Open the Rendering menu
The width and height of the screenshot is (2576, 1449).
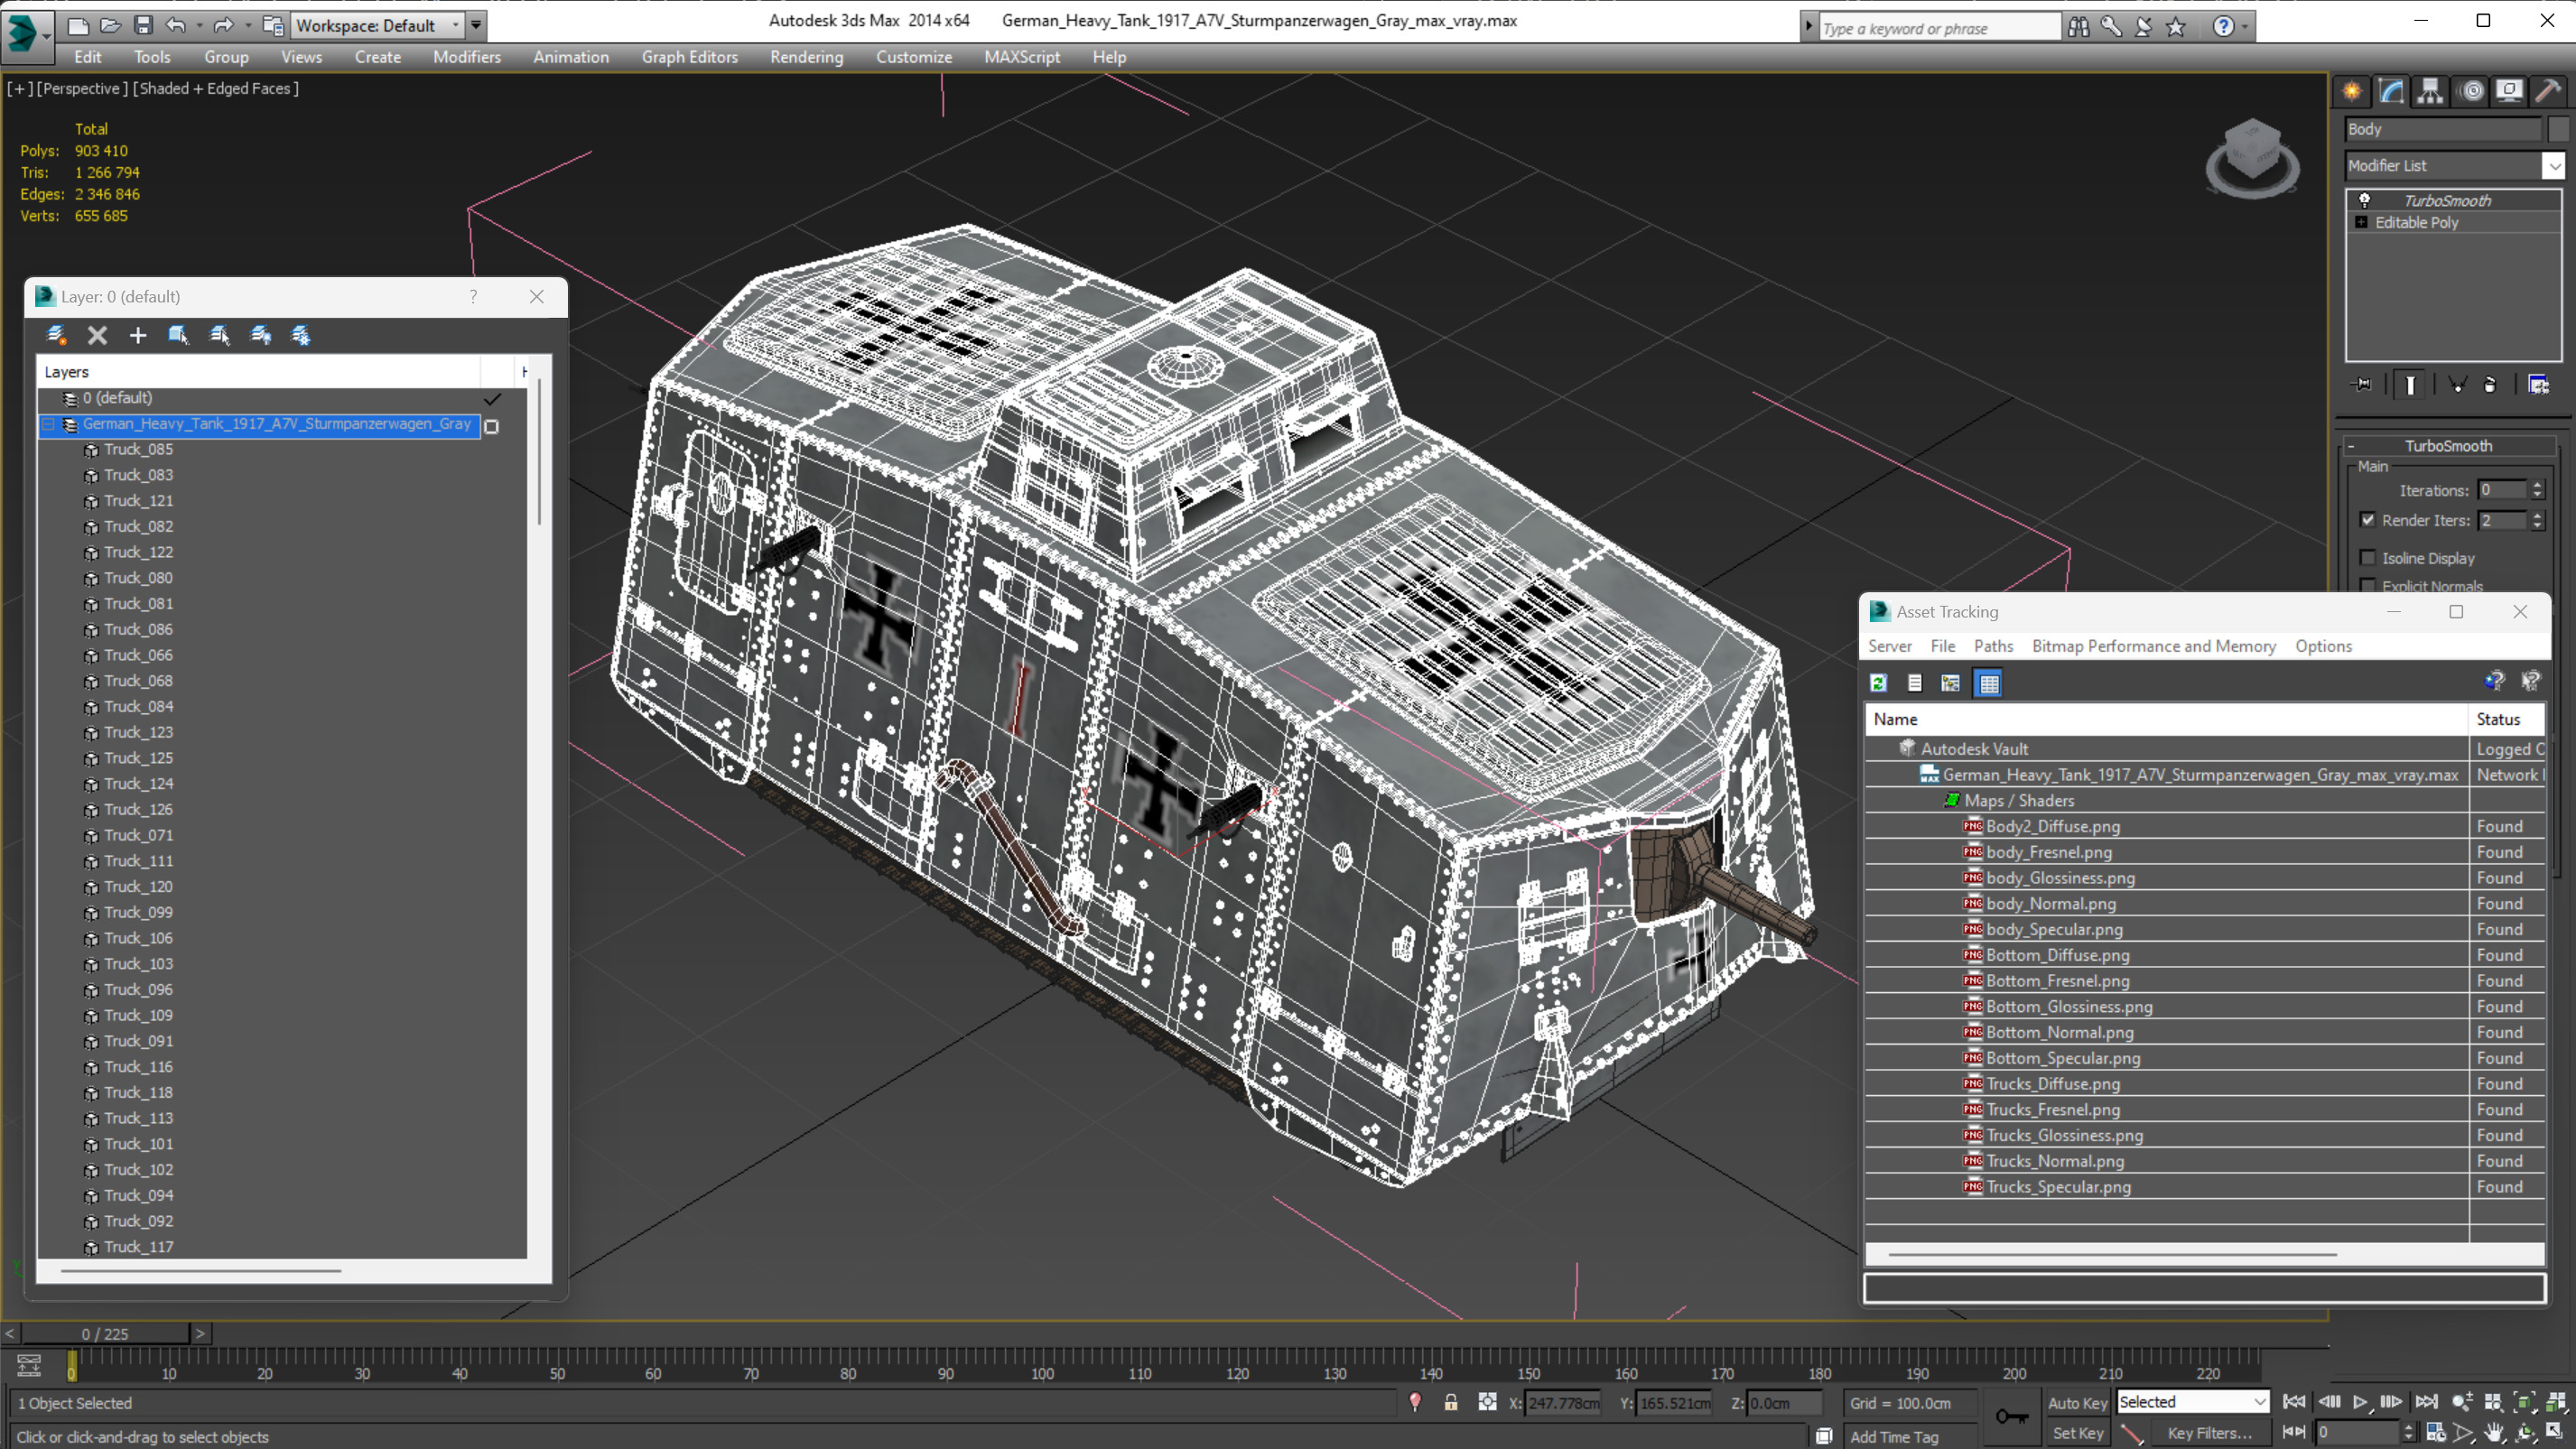pyautogui.click(x=806, y=57)
